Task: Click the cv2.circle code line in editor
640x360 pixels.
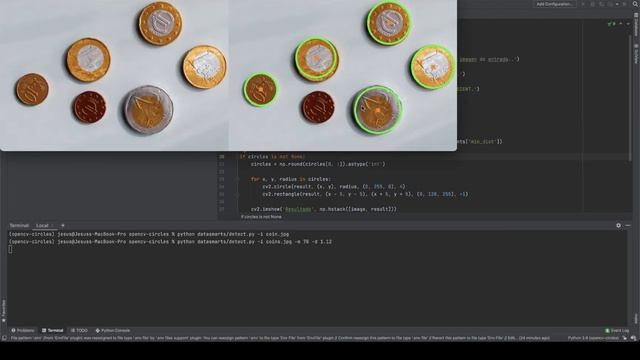Action: click(334, 187)
